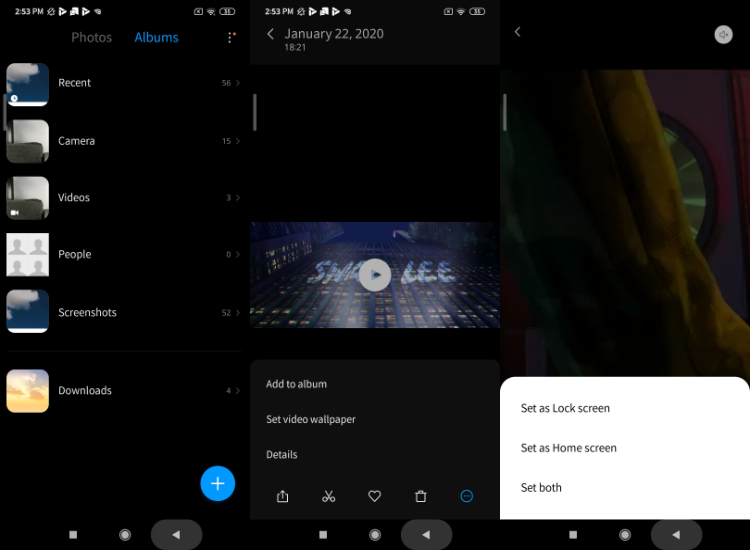Viewport: 750px width, 550px height.
Task: Tap battery indicator in video screen status bar
Action: pos(477,11)
